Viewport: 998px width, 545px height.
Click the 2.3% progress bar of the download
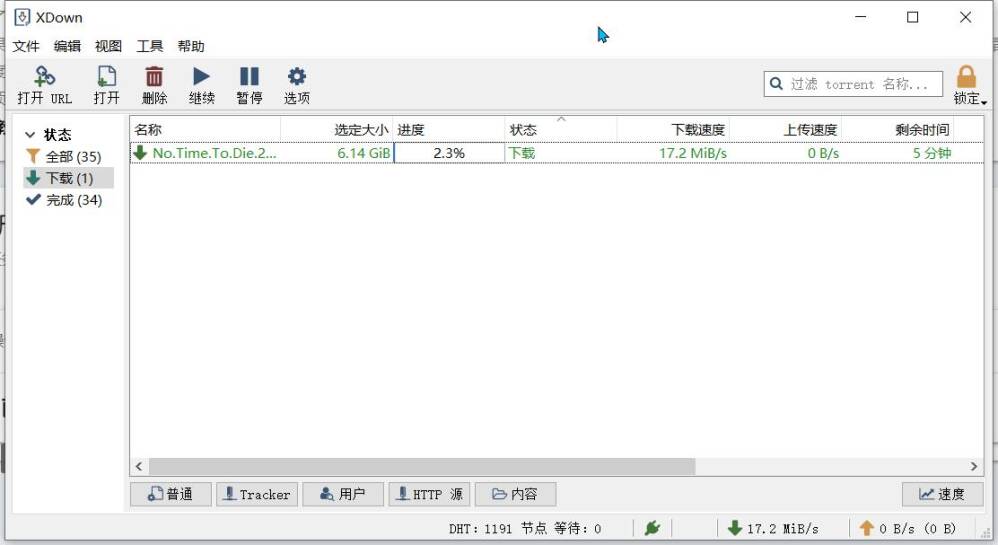pyautogui.click(x=449, y=153)
